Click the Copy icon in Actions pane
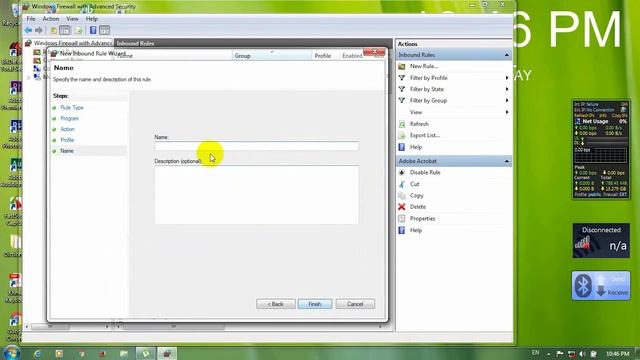Screen dimensions: 640x360 click(x=402, y=196)
